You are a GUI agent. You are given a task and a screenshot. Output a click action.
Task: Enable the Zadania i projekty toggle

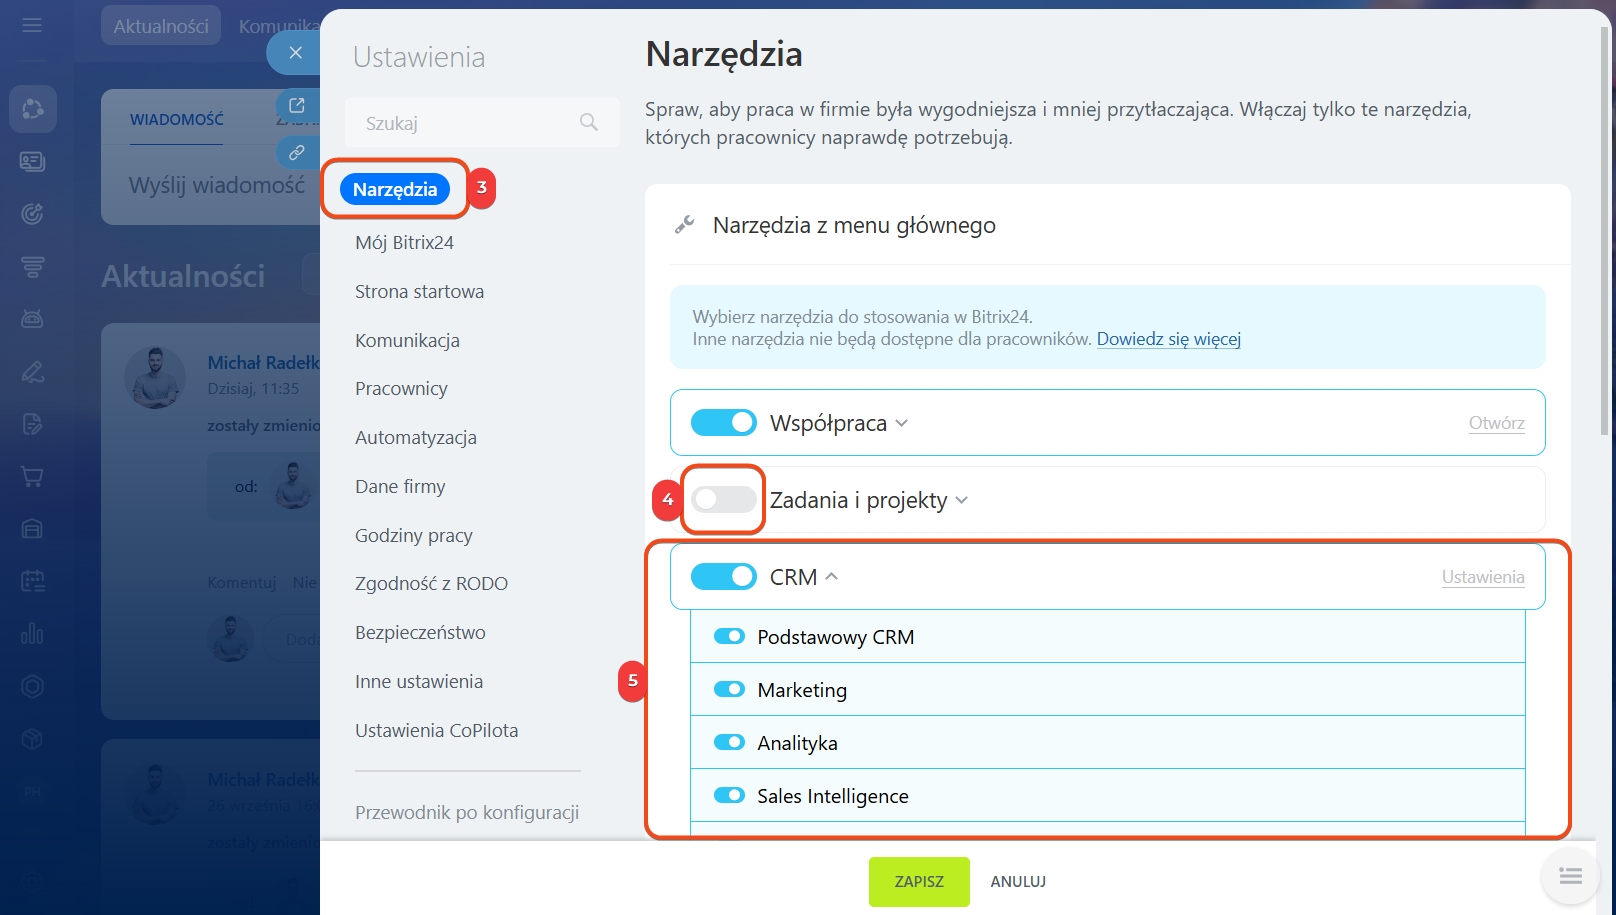[x=723, y=499]
